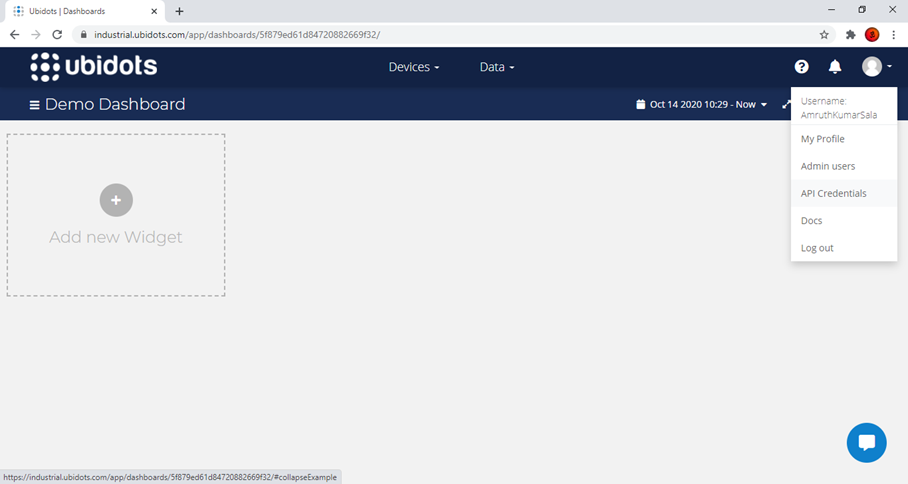
Task: Select My Profile from the user menu
Action: 844,139
